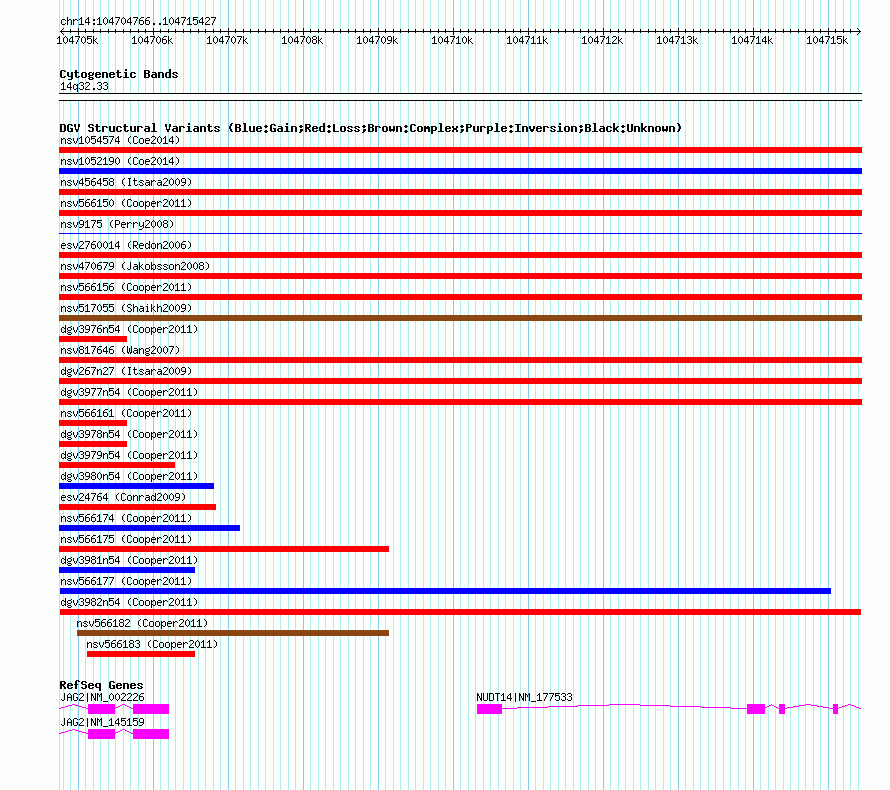Click the first exon of JAG2 NM_145159
Viewport: 890px width, 790px height.
pos(102,734)
